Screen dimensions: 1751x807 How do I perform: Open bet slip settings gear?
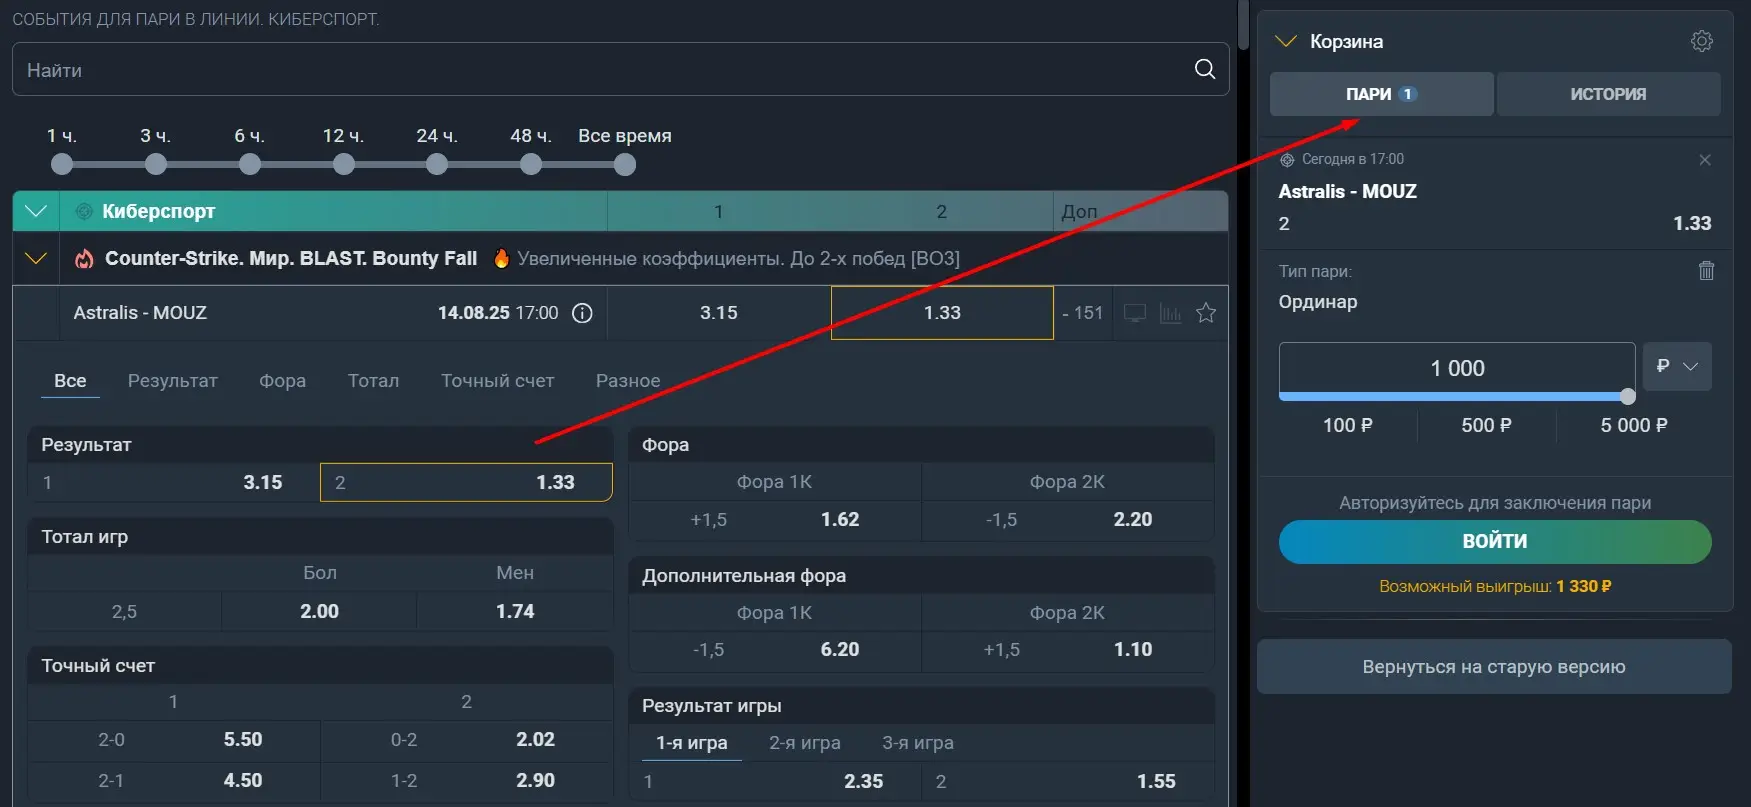tap(1701, 41)
